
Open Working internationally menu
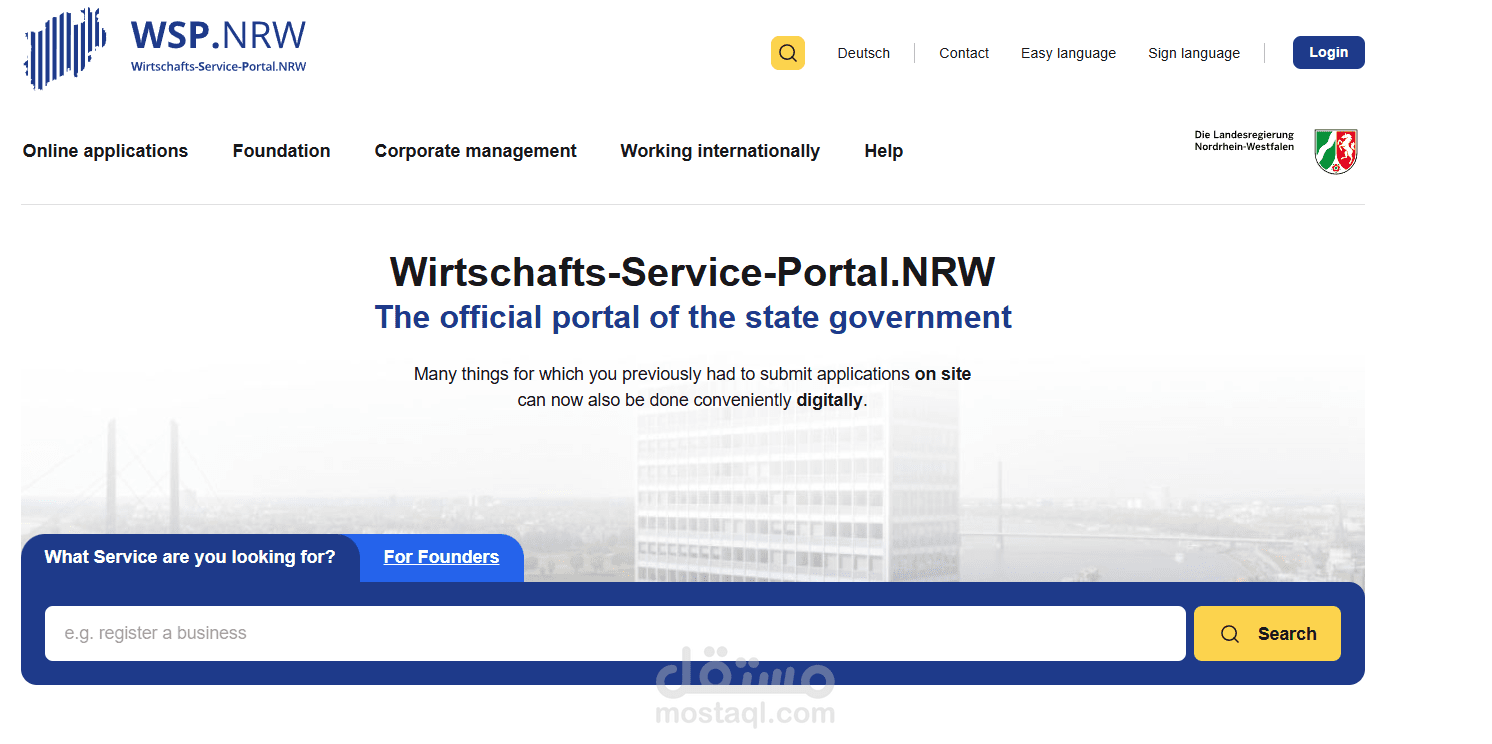pyautogui.click(x=720, y=151)
